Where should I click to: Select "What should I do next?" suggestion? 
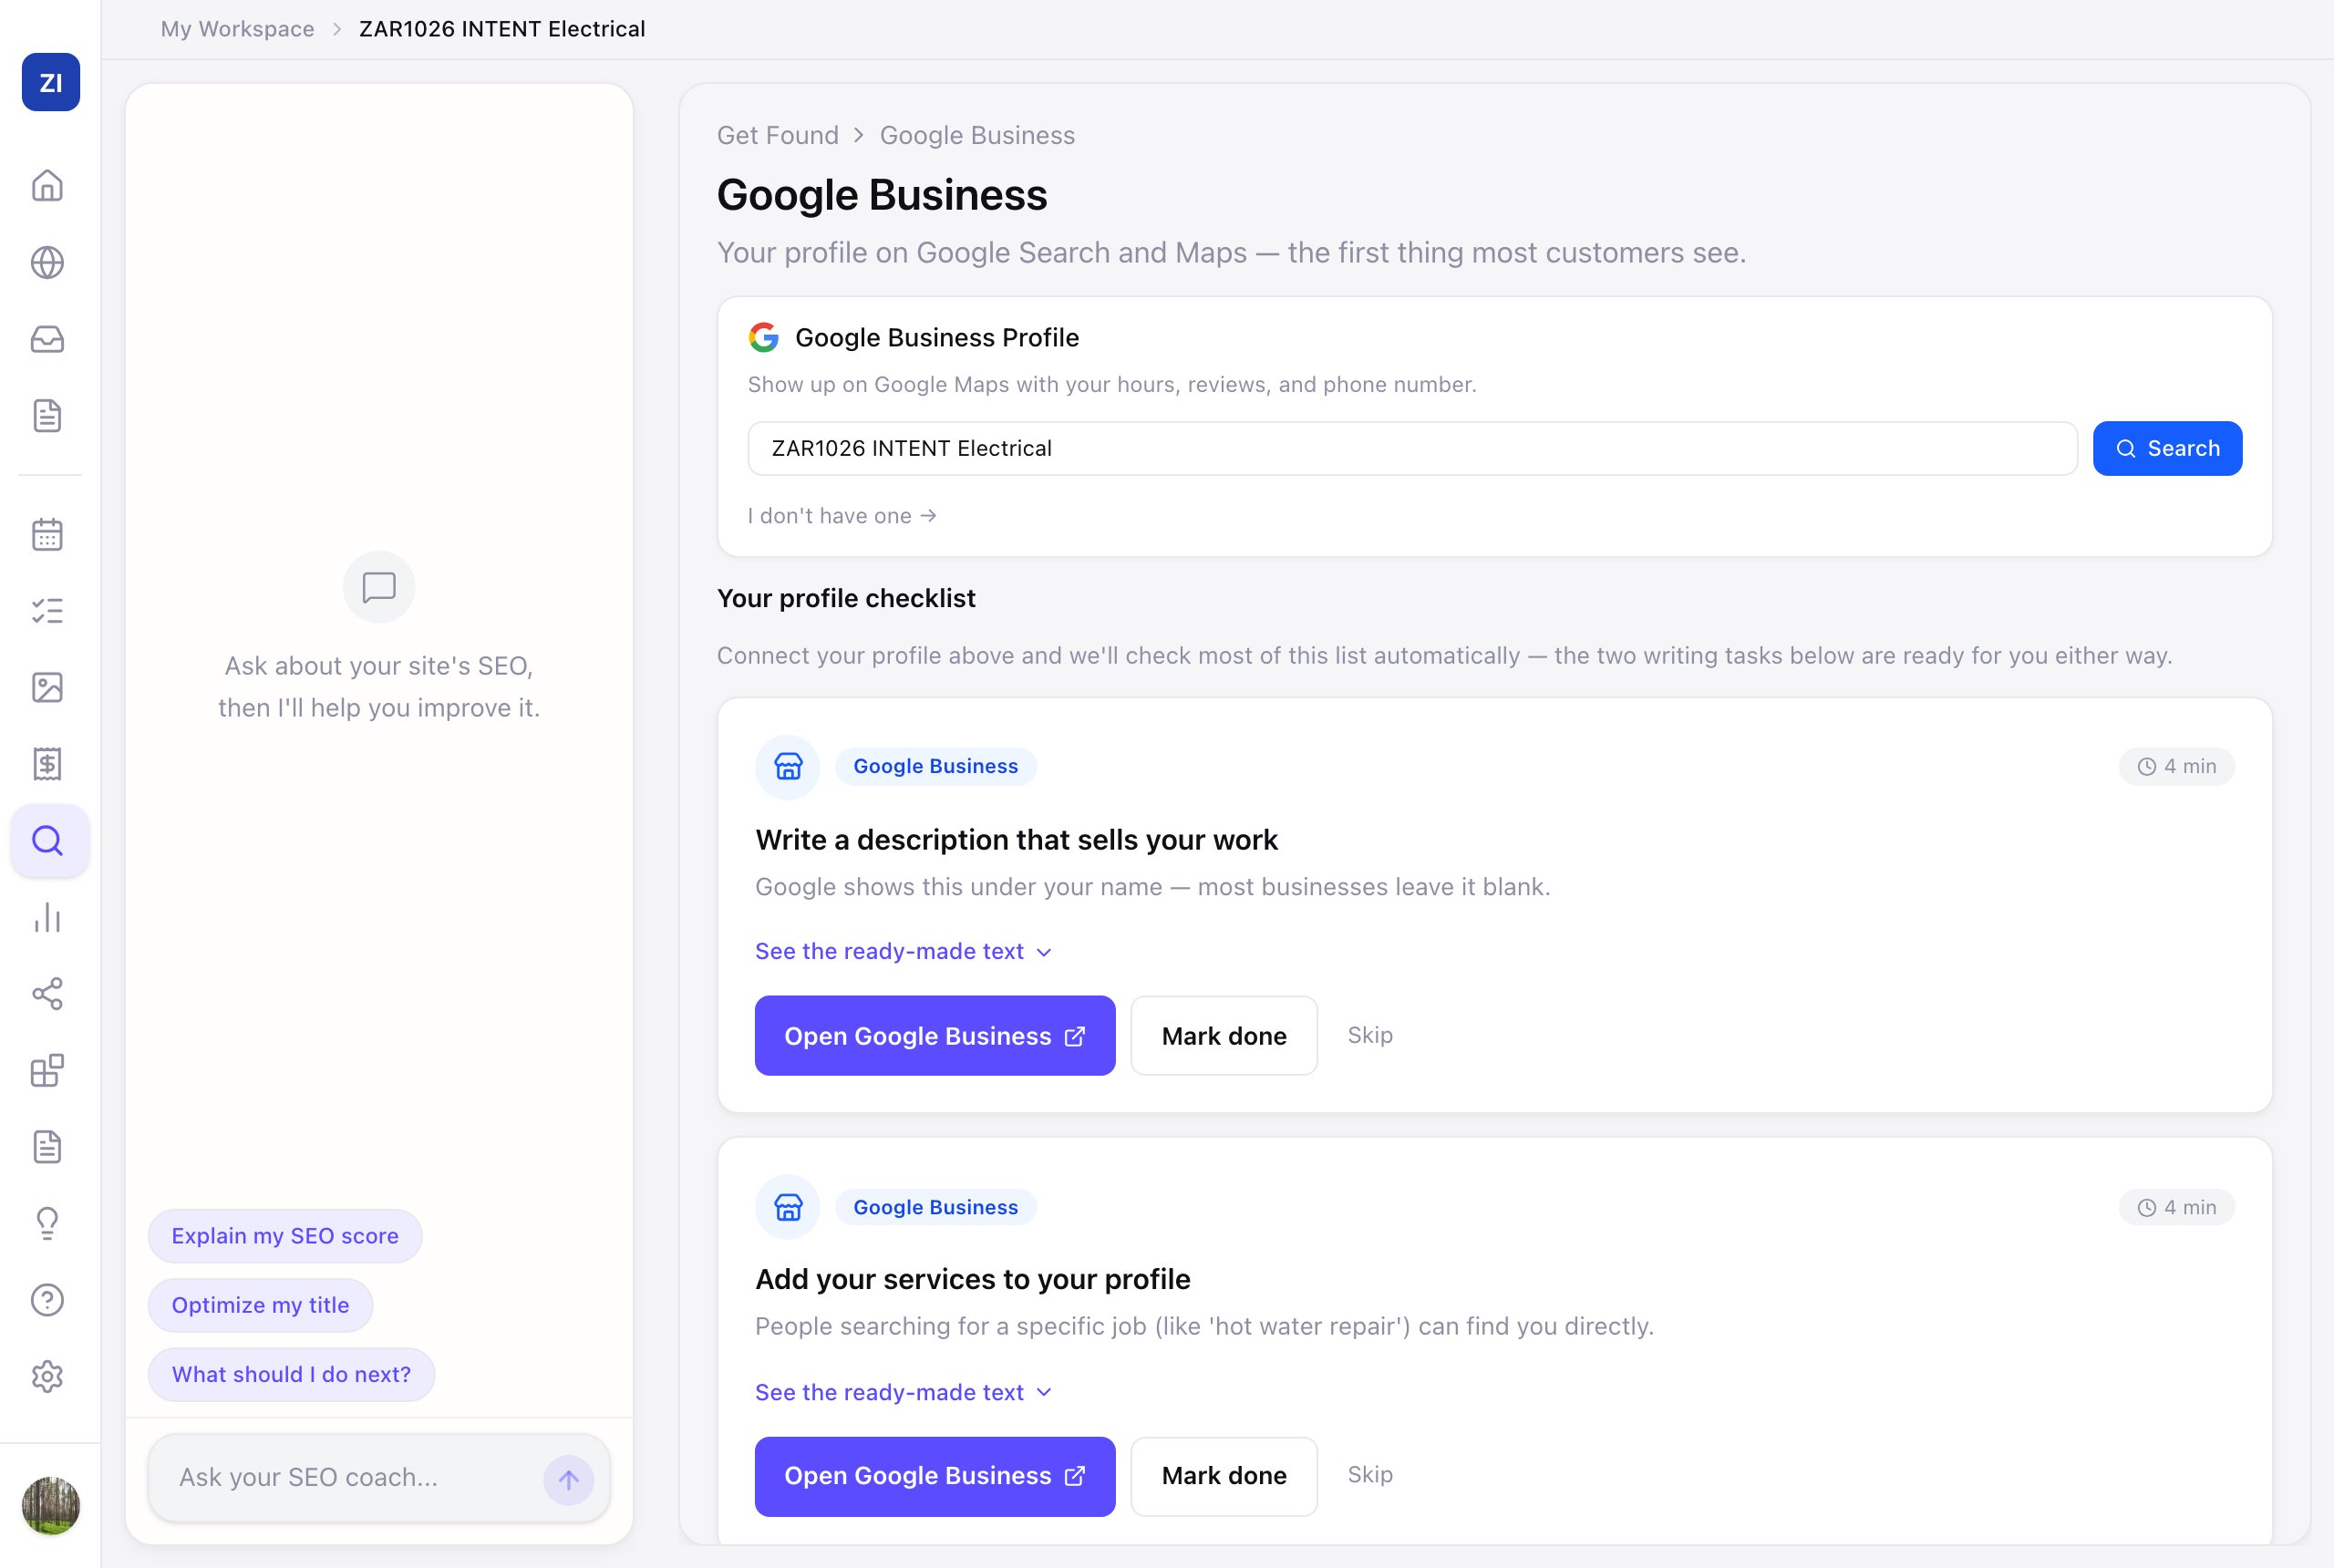coord(291,1374)
